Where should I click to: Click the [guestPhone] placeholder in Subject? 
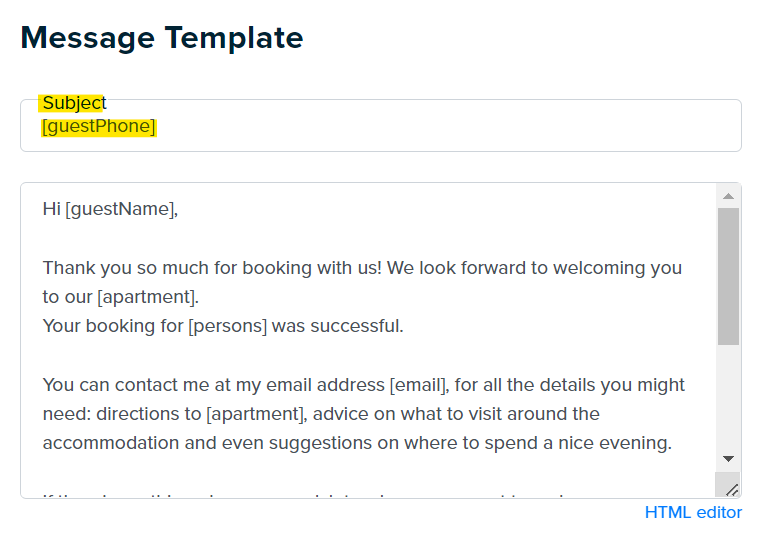coord(99,126)
